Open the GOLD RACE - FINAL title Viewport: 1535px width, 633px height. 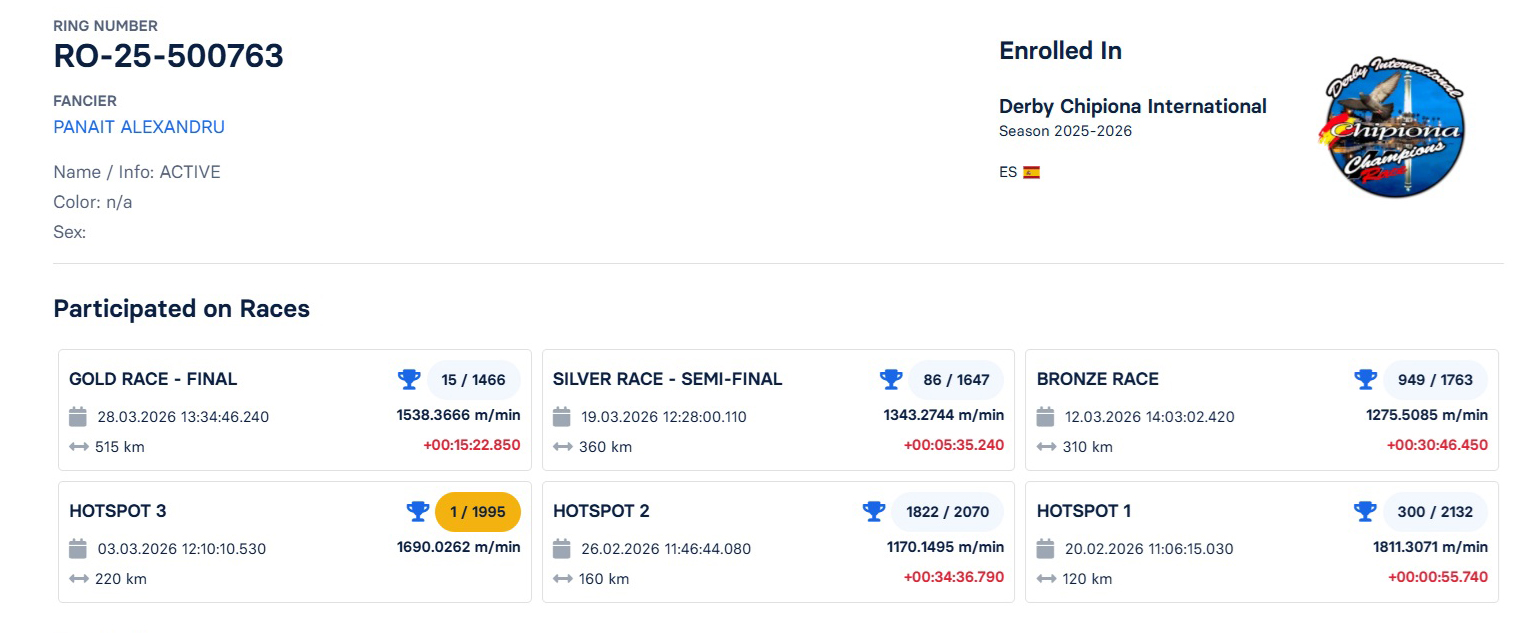pyautogui.click(x=153, y=379)
